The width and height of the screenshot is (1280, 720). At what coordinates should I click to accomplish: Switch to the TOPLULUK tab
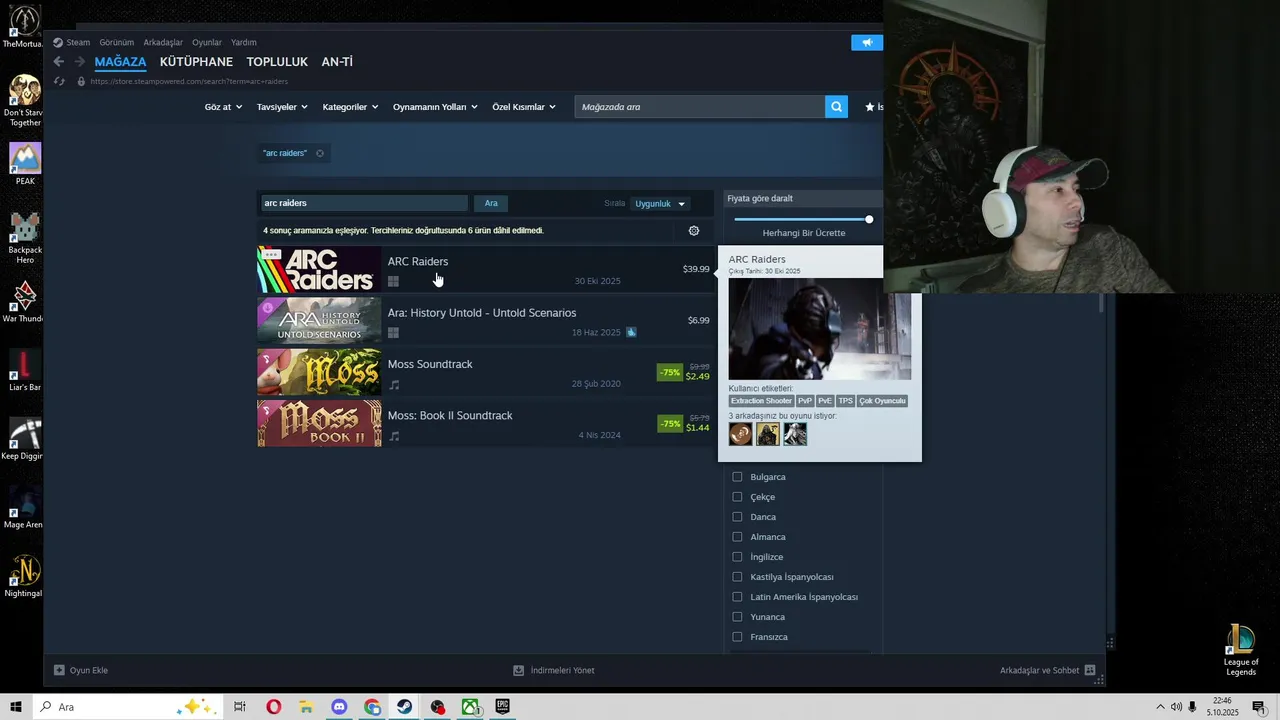click(x=277, y=62)
